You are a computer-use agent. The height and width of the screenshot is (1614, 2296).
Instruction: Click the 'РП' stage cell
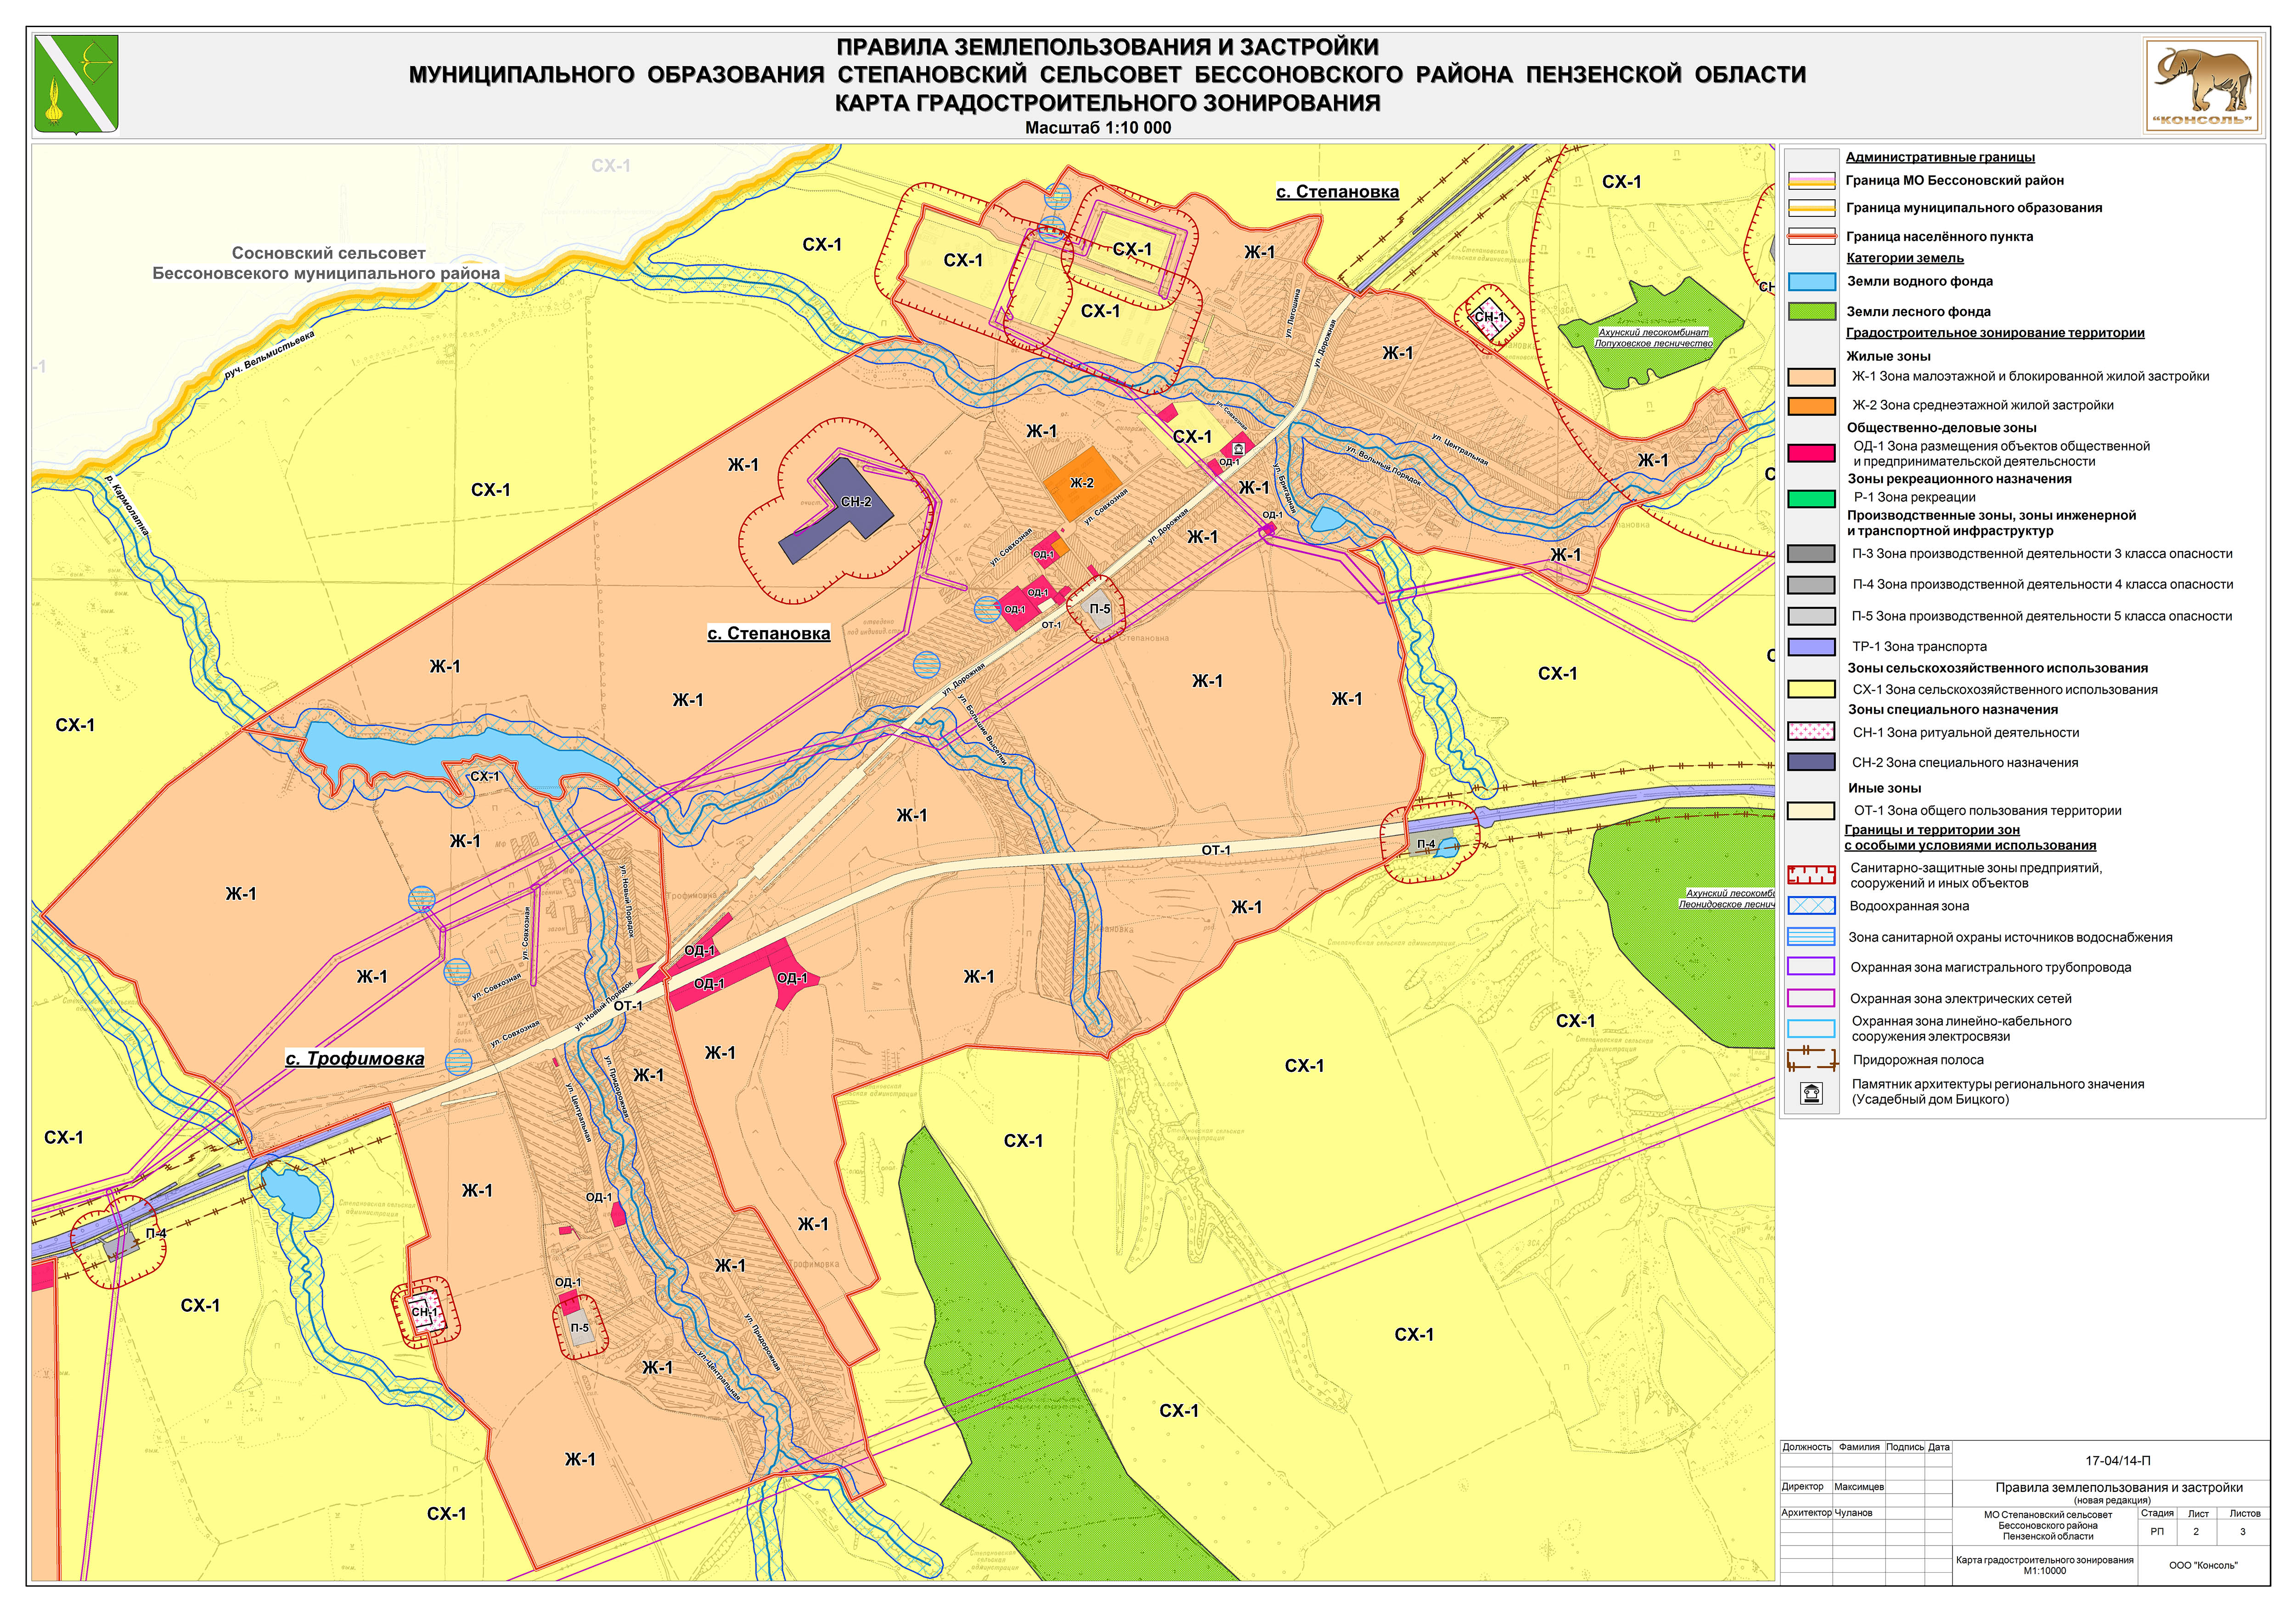point(2157,1532)
